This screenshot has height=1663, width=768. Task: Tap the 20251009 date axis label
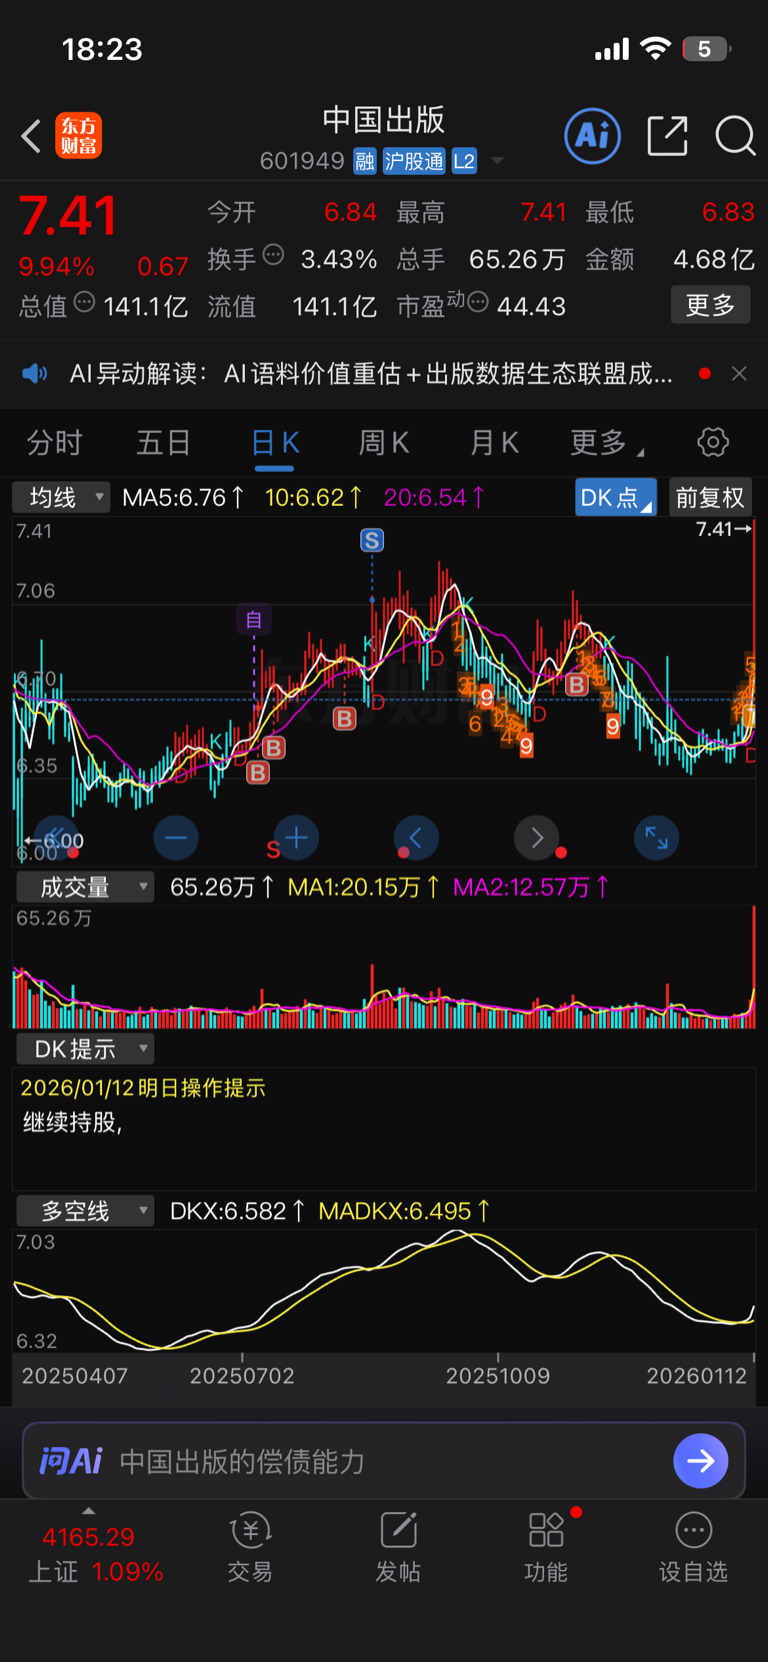tap(498, 1376)
